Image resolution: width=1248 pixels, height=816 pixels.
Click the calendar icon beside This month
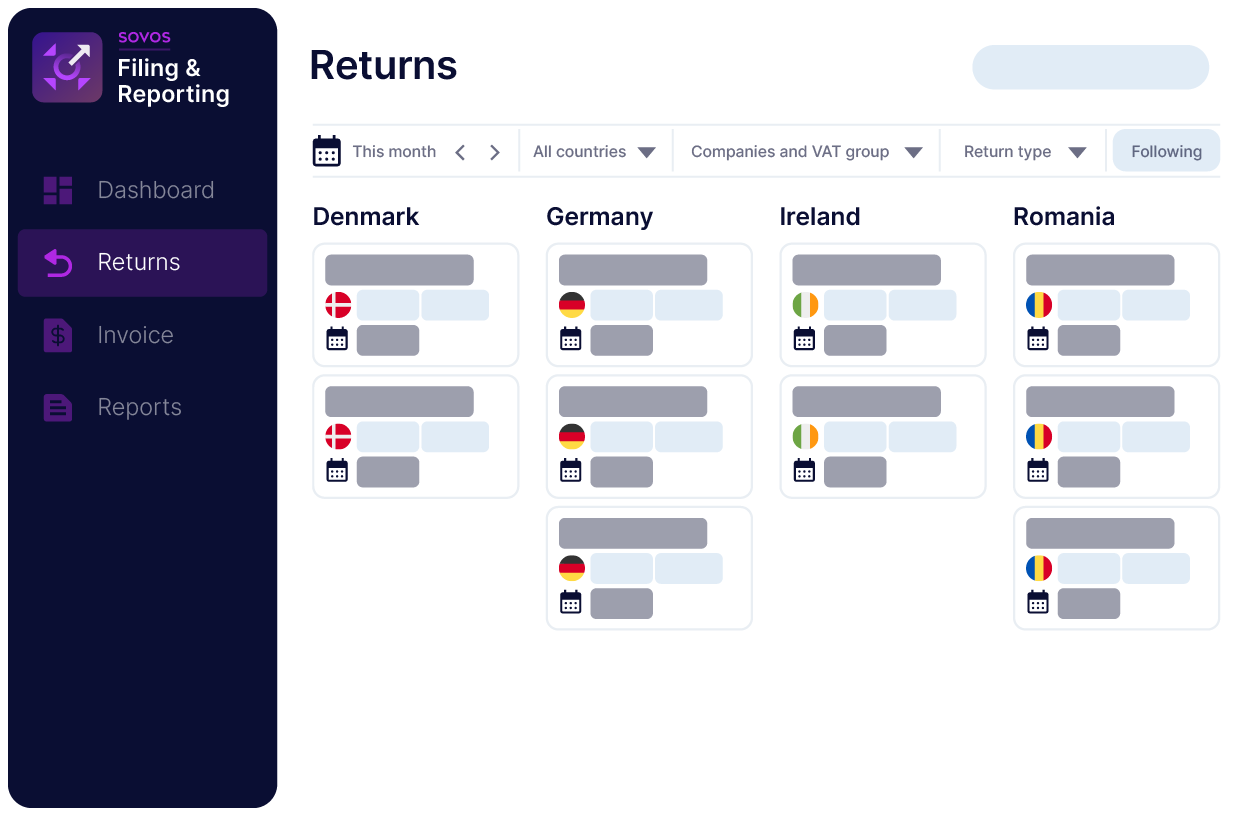[327, 151]
